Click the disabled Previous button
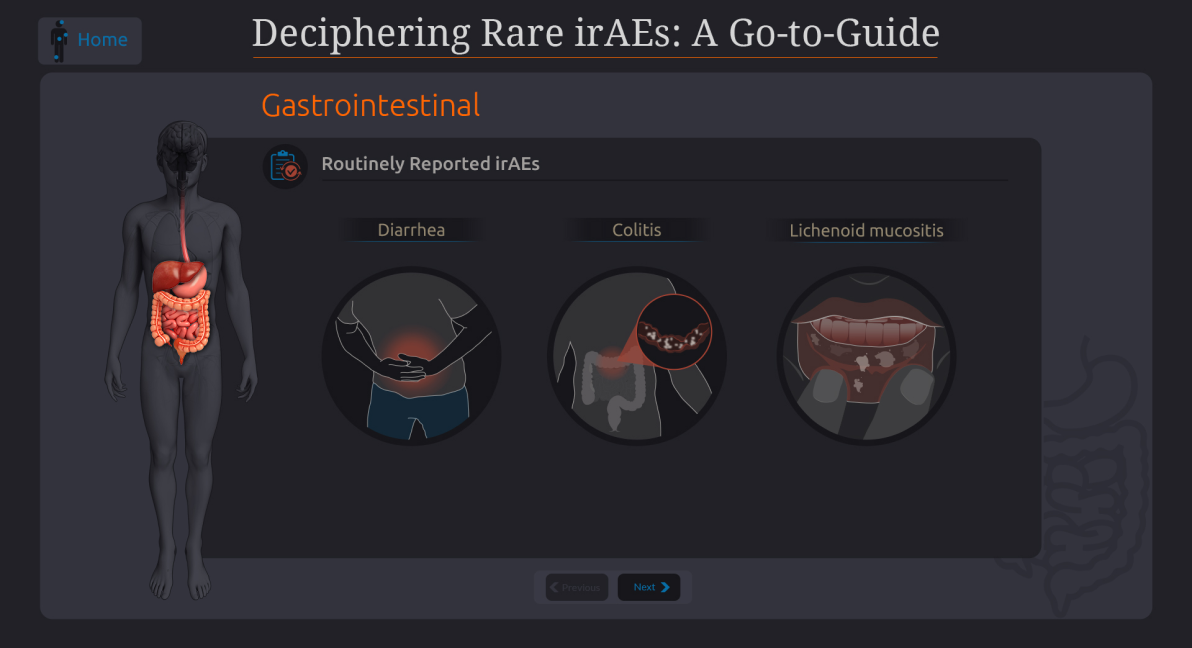The height and width of the screenshot is (648, 1192). pyautogui.click(x=576, y=587)
